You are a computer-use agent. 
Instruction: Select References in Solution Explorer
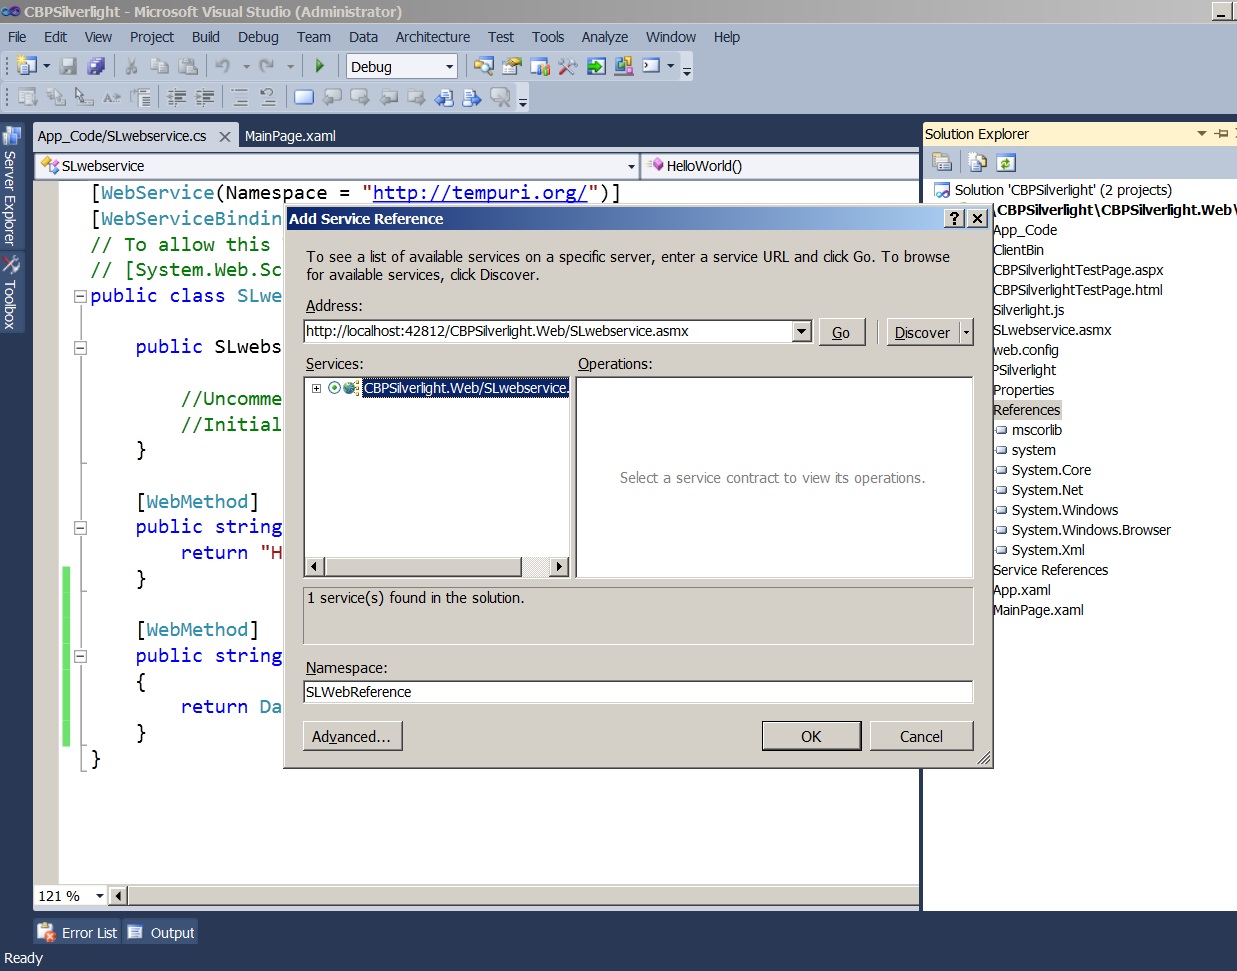[x=1026, y=410]
